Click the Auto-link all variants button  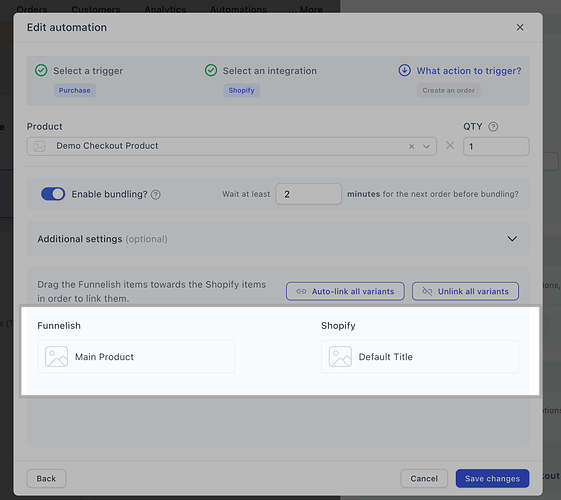(x=345, y=291)
